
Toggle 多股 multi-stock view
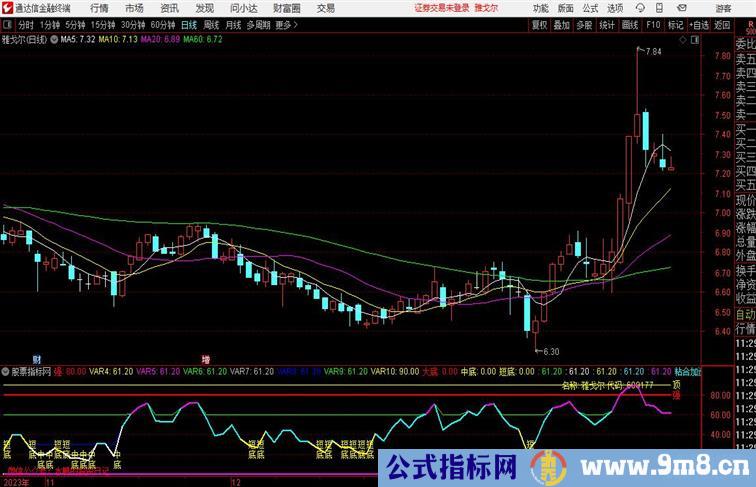pyautogui.click(x=584, y=24)
